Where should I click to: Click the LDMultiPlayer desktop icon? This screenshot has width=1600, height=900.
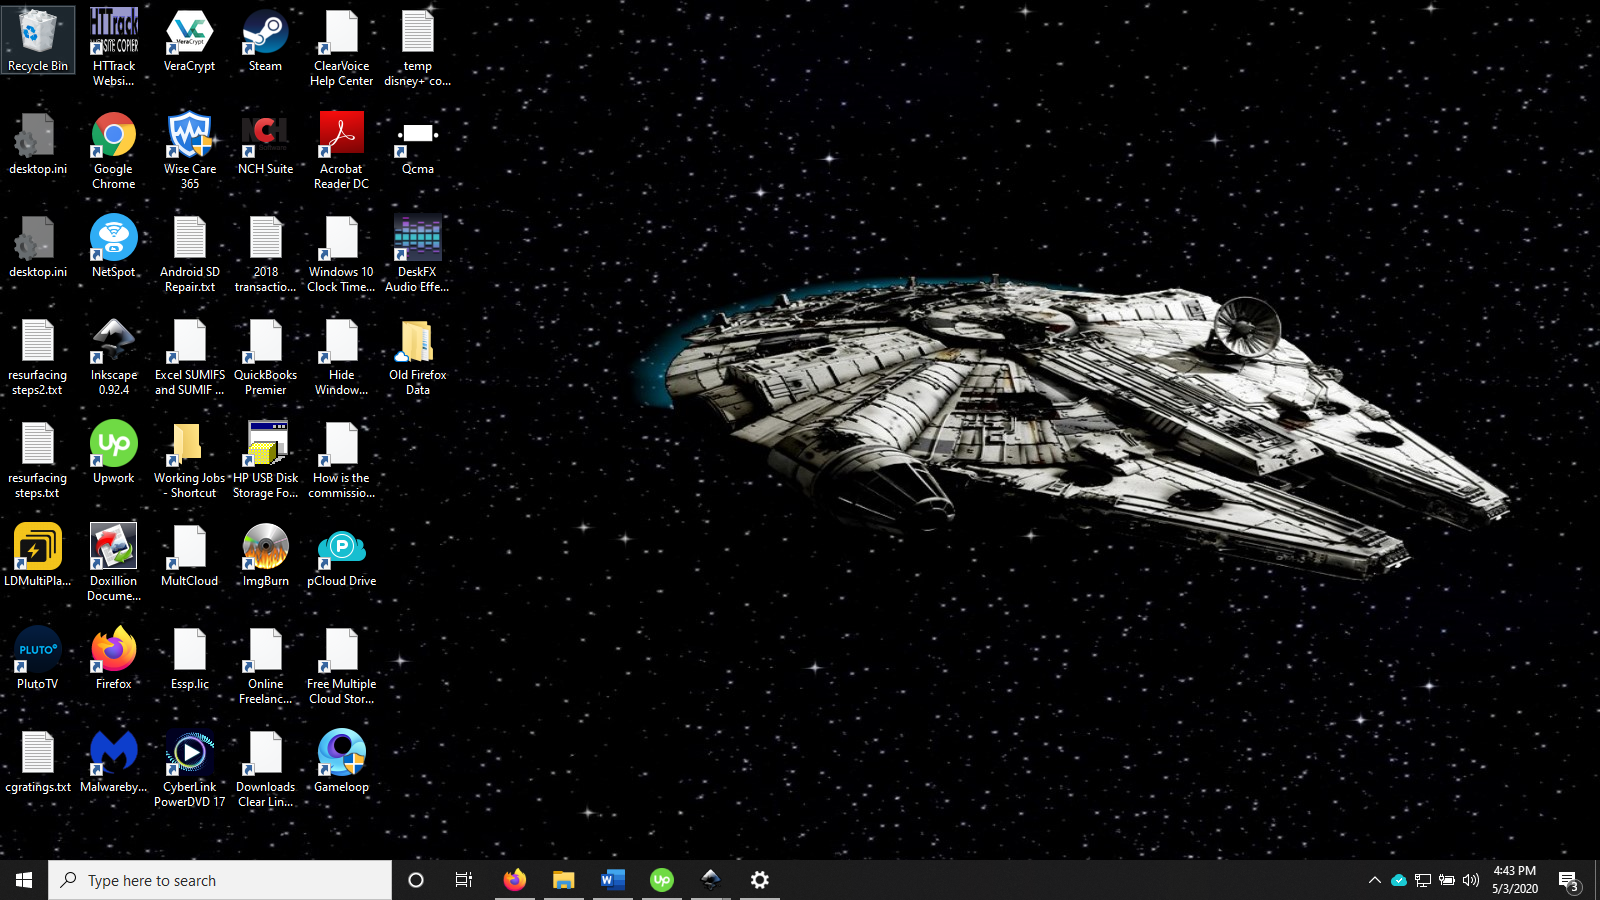pyautogui.click(x=38, y=555)
